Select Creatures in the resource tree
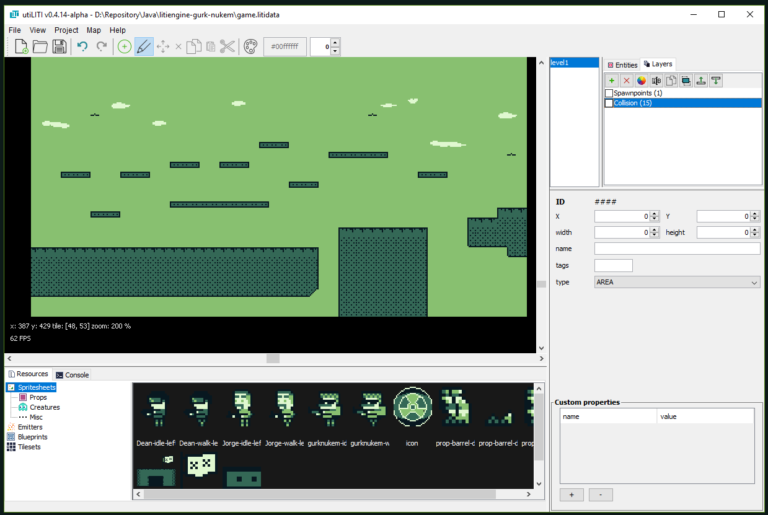768x515 pixels. [45, 407]
